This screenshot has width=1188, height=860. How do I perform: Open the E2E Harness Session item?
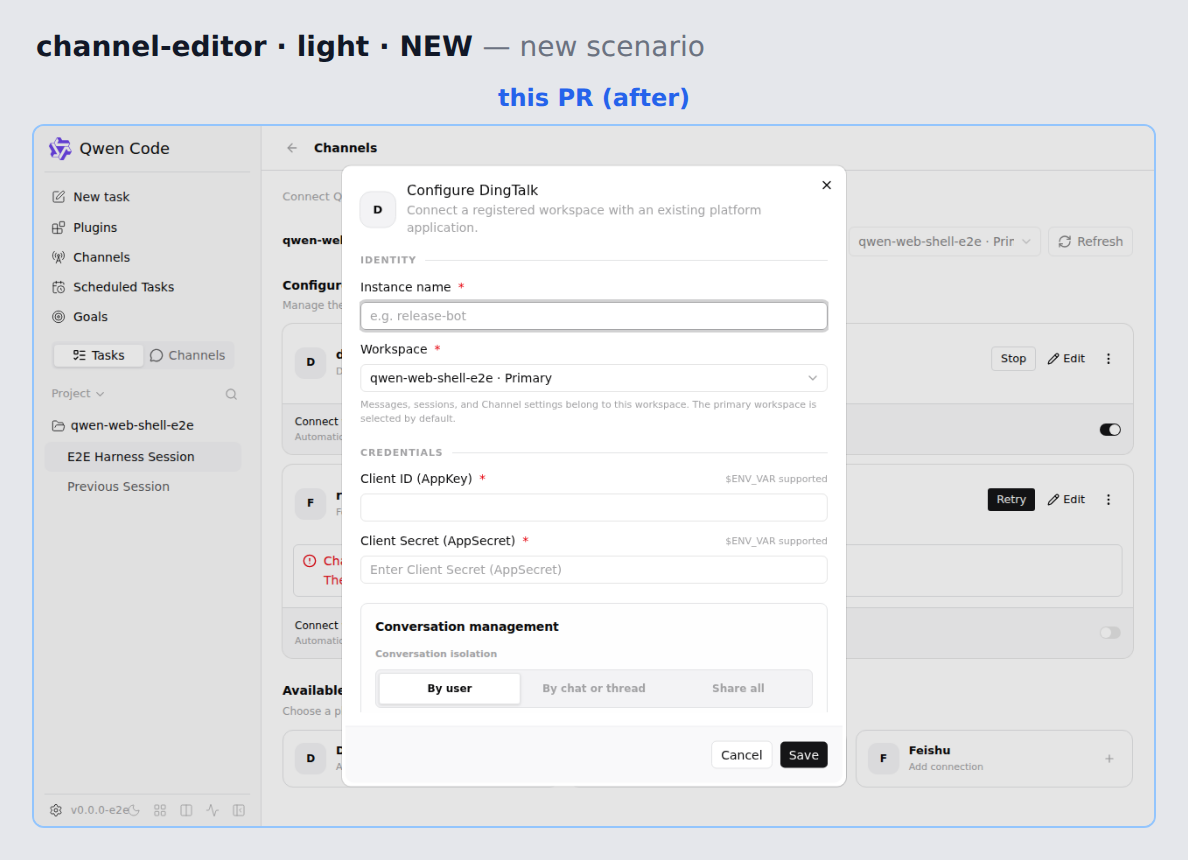point(142,457)
